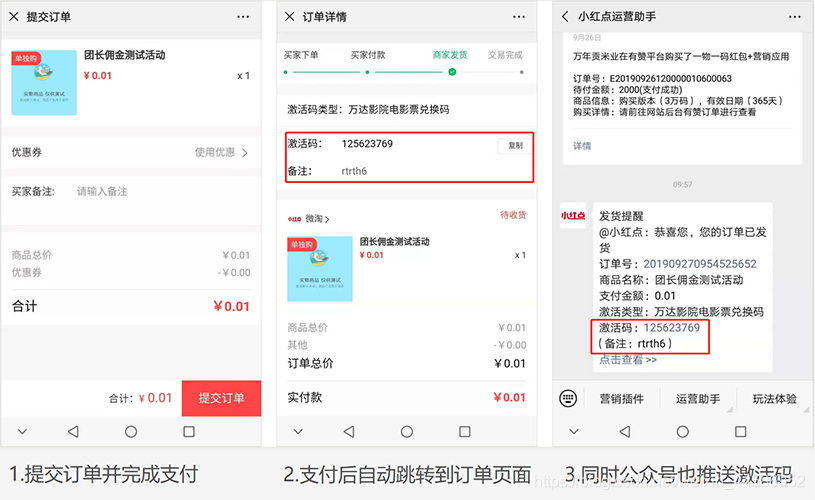
Task: Open the more options menu in 小红点运营助手
Action: (794, 17)
